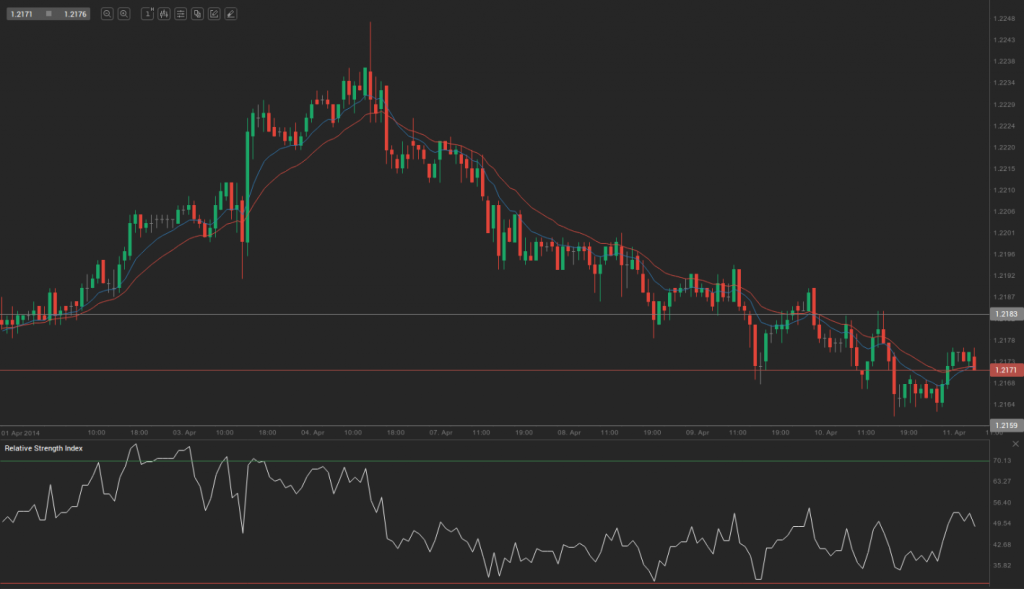Screen dimensions: 1024x589
Task: Click the duplicate chart icon
Action: [196, 14]
